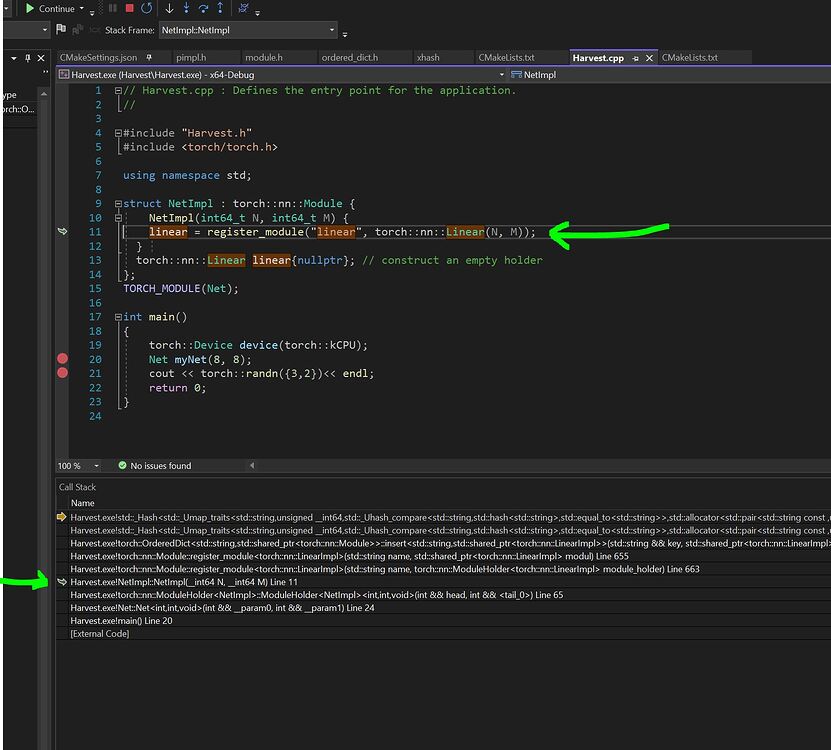This screenshot has height=750, width=831.
Task: Toggle auto-hide pin on the left panel
Action: point(26,58)
